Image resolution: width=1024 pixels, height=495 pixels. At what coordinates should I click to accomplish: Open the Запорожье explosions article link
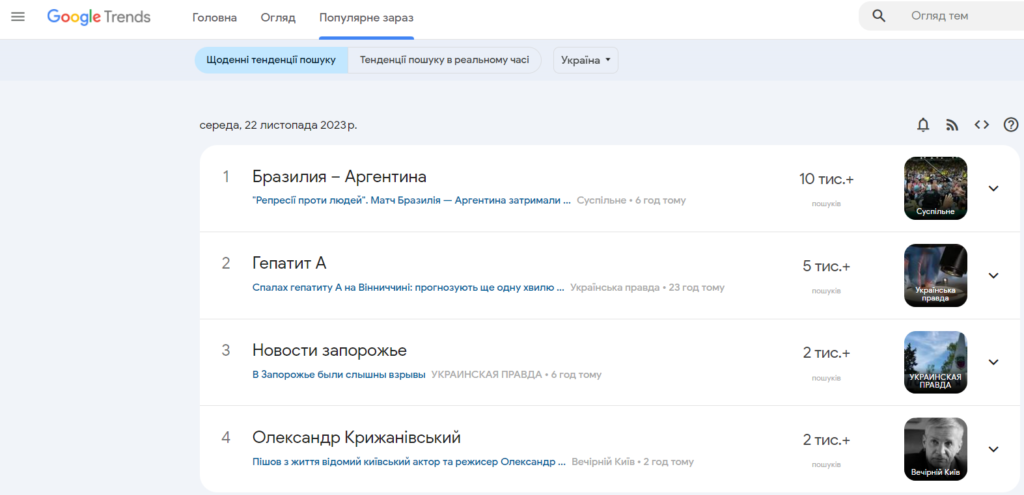pyautogui.click(x=339, y=375)
